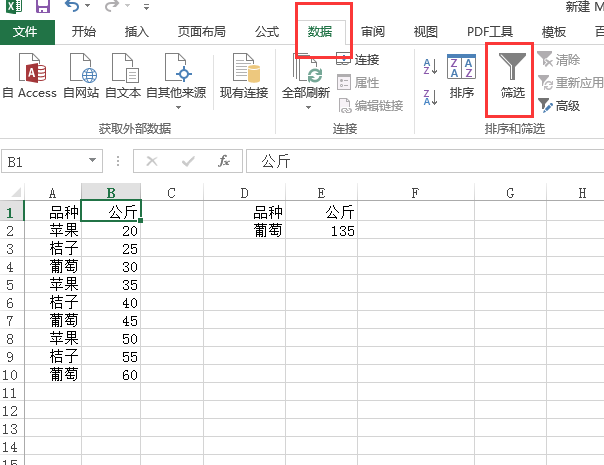Open 现有连接 dialog
The height and width of the screenshot is (465, 604).
(x=244, y=76)
